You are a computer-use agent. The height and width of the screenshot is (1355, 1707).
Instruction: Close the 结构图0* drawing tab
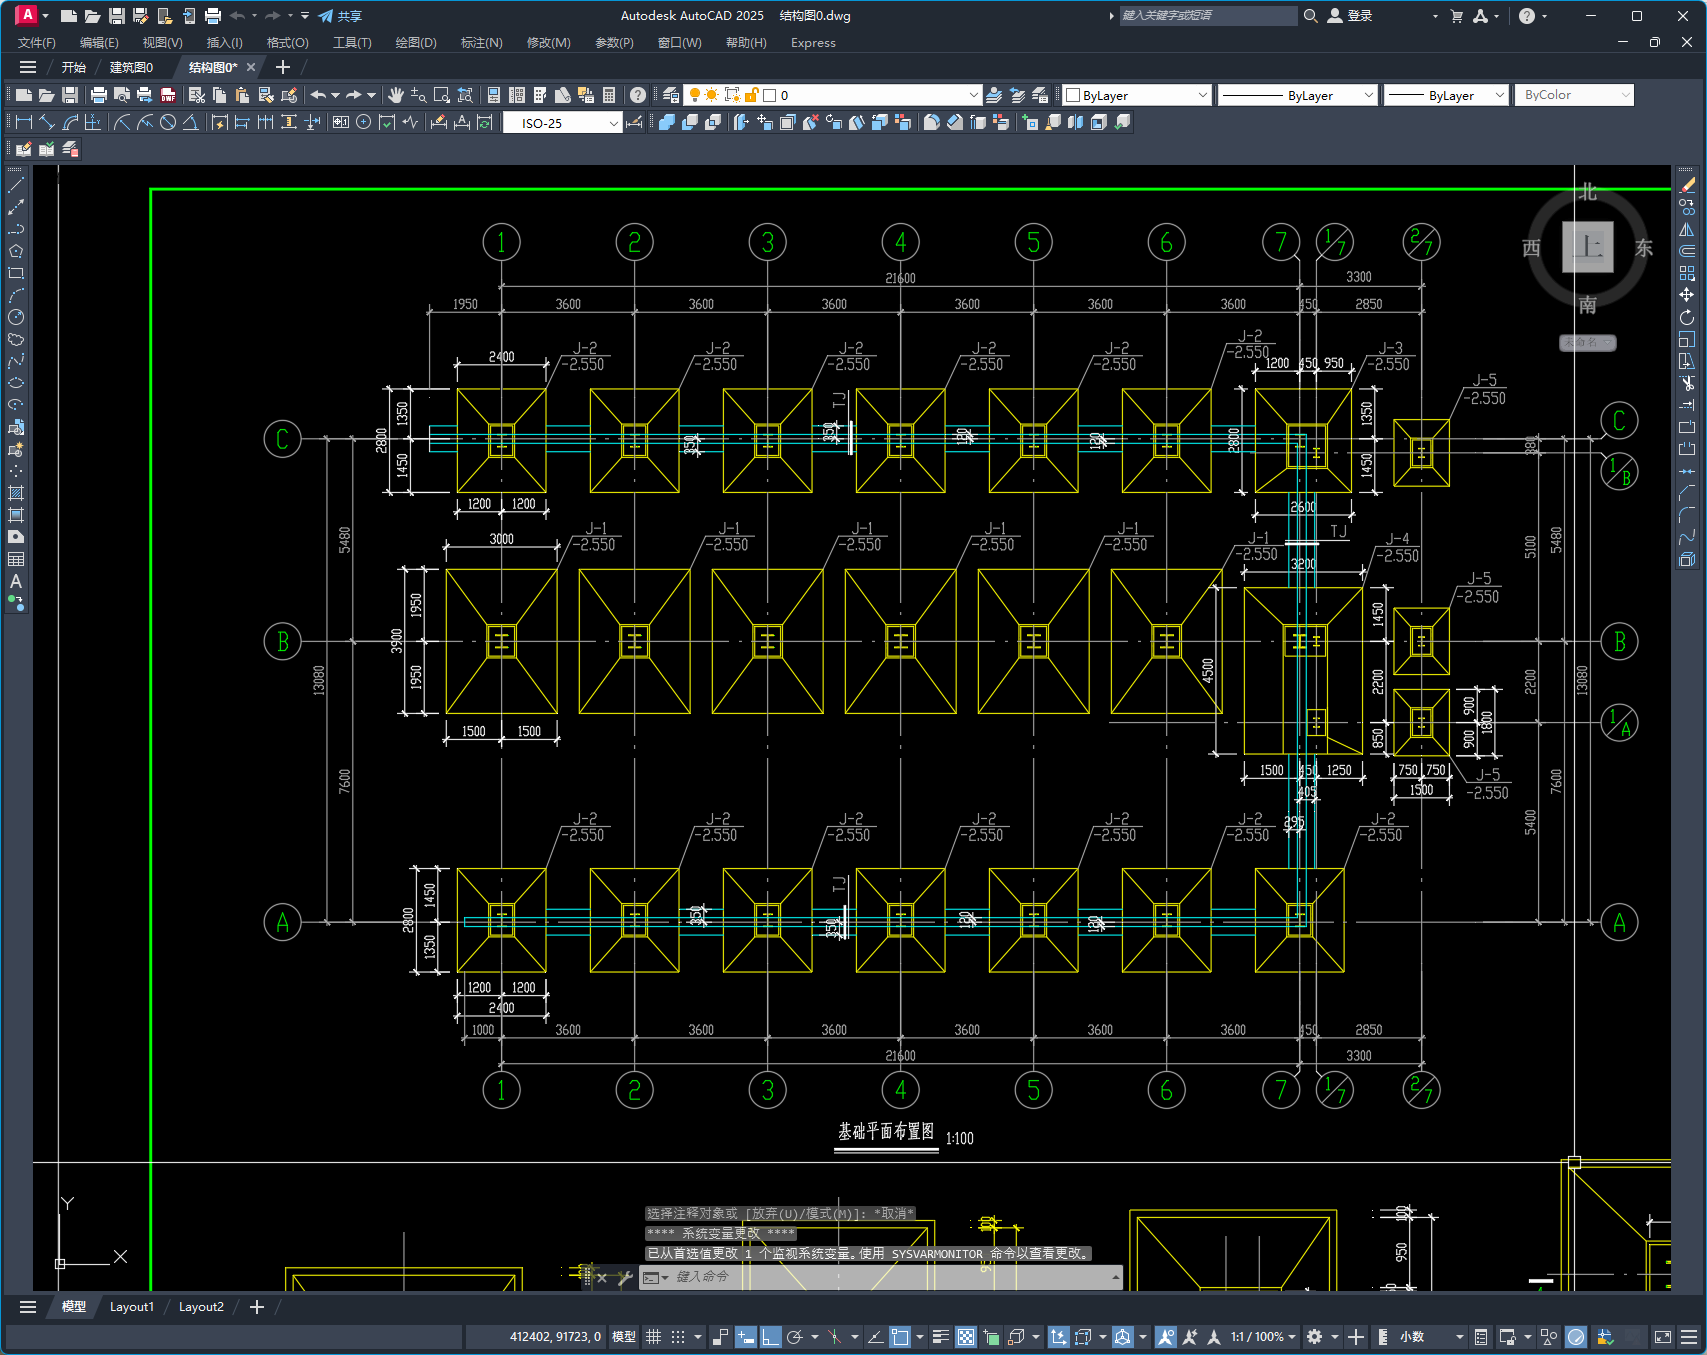(251, 67)
